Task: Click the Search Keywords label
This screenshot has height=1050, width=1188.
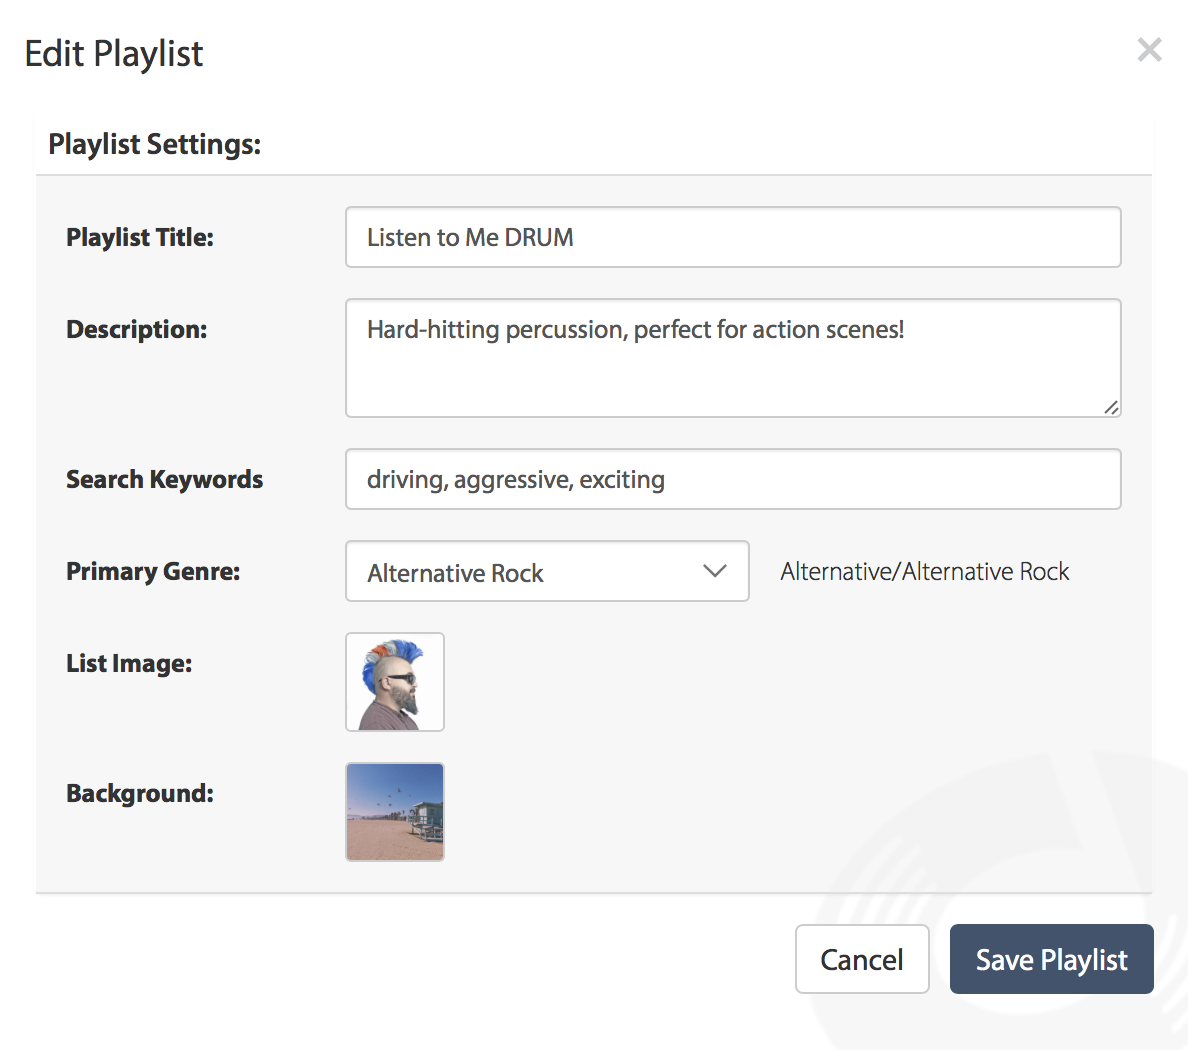Action: 164,479
